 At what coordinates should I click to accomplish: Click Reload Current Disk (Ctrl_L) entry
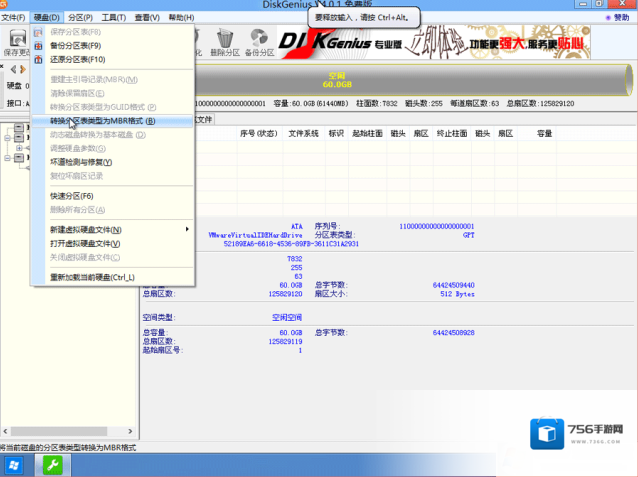coord(92,277)
